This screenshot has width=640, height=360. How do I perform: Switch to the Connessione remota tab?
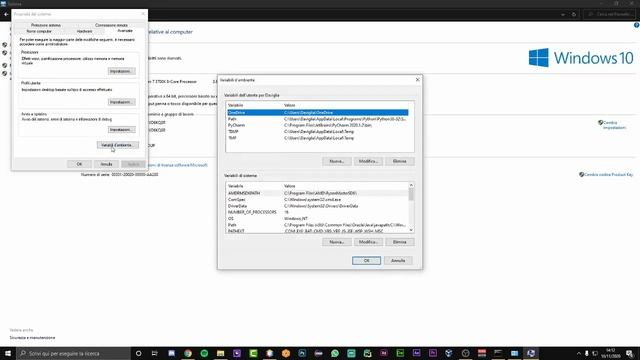[x=111, y=25]
